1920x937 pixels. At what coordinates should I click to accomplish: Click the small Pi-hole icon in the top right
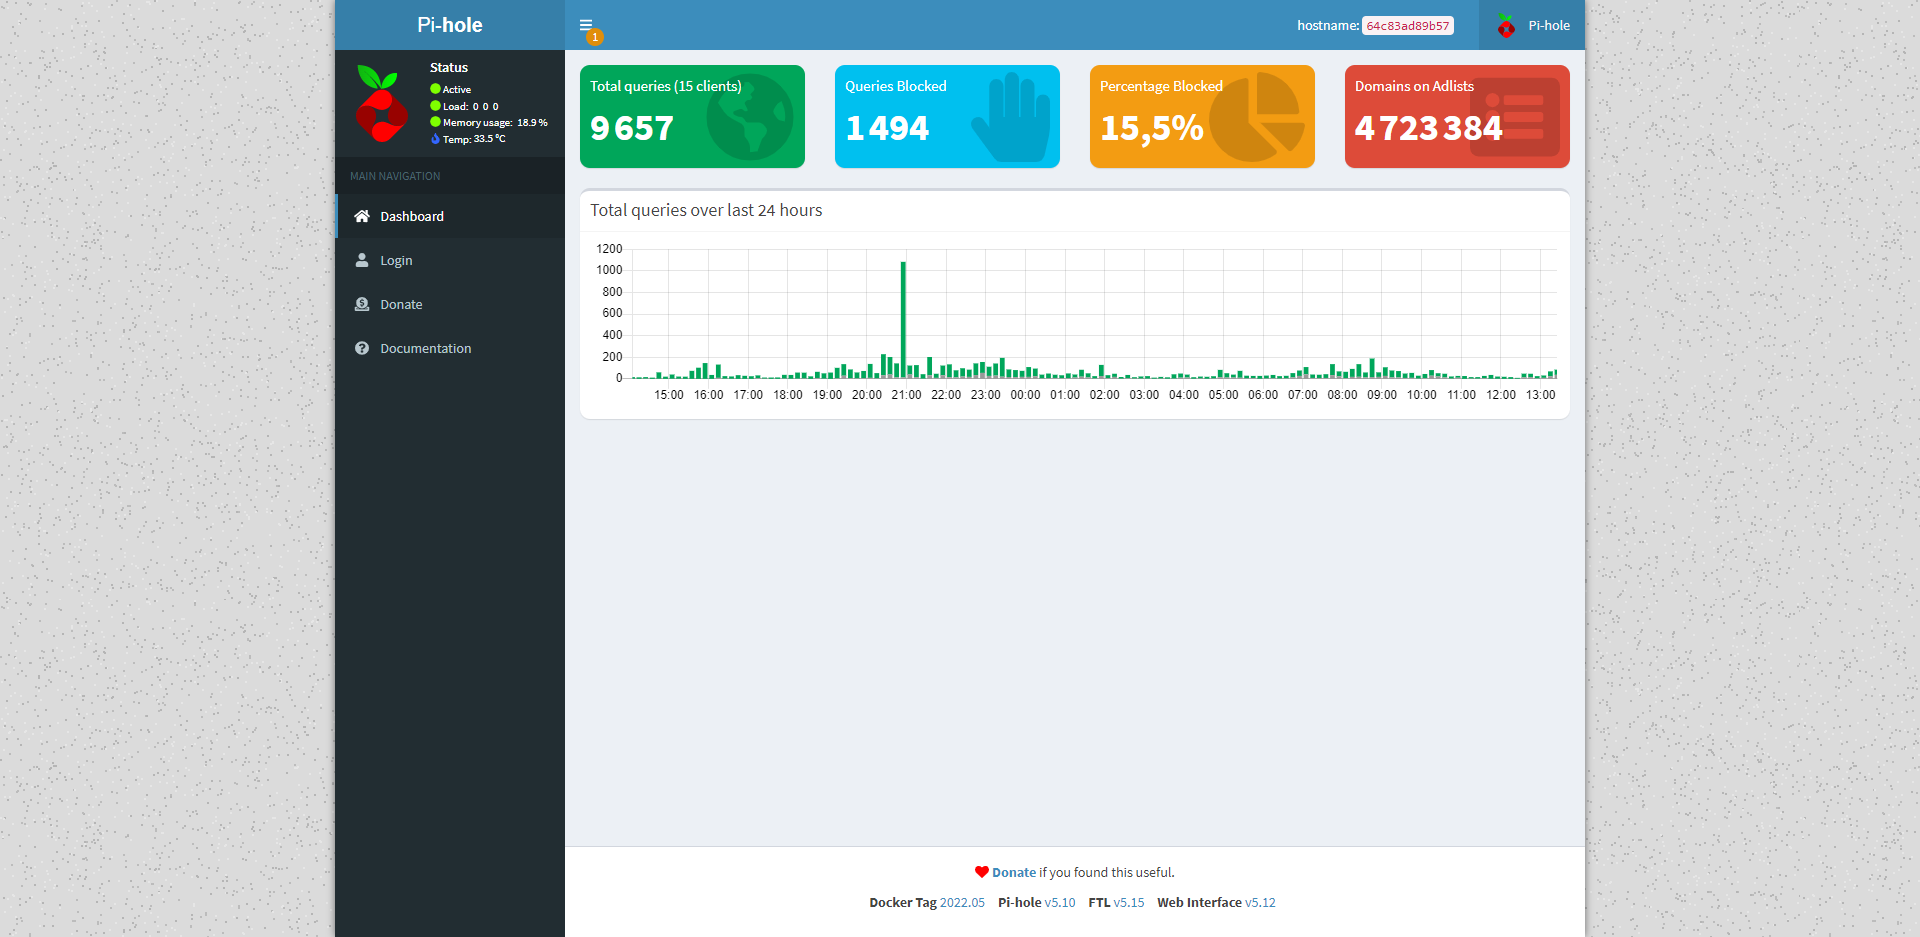coord(1506,26)
